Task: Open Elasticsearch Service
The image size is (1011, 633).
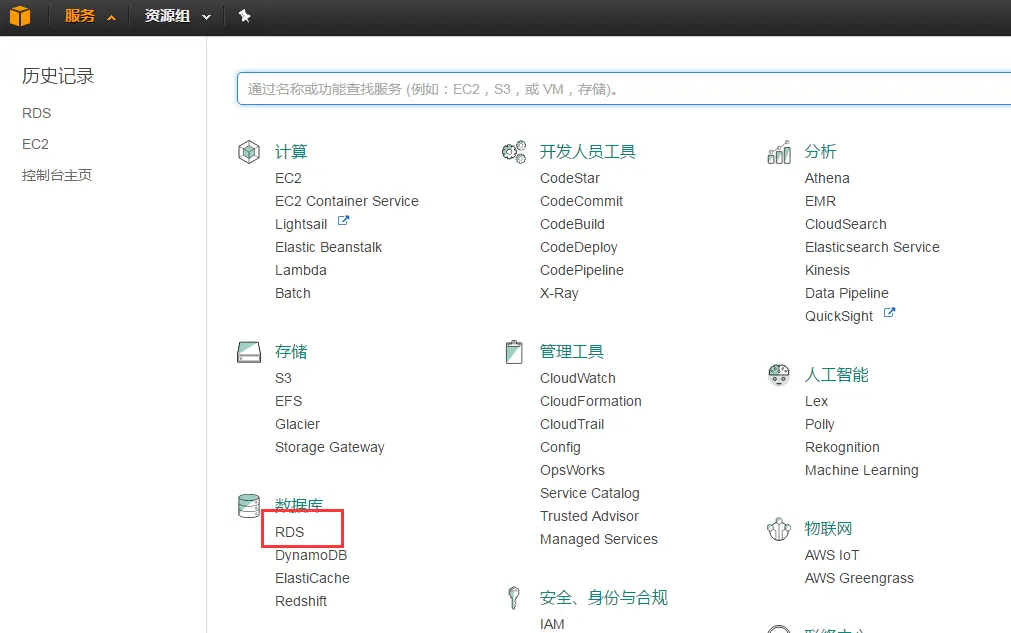Action: [872, 248]
